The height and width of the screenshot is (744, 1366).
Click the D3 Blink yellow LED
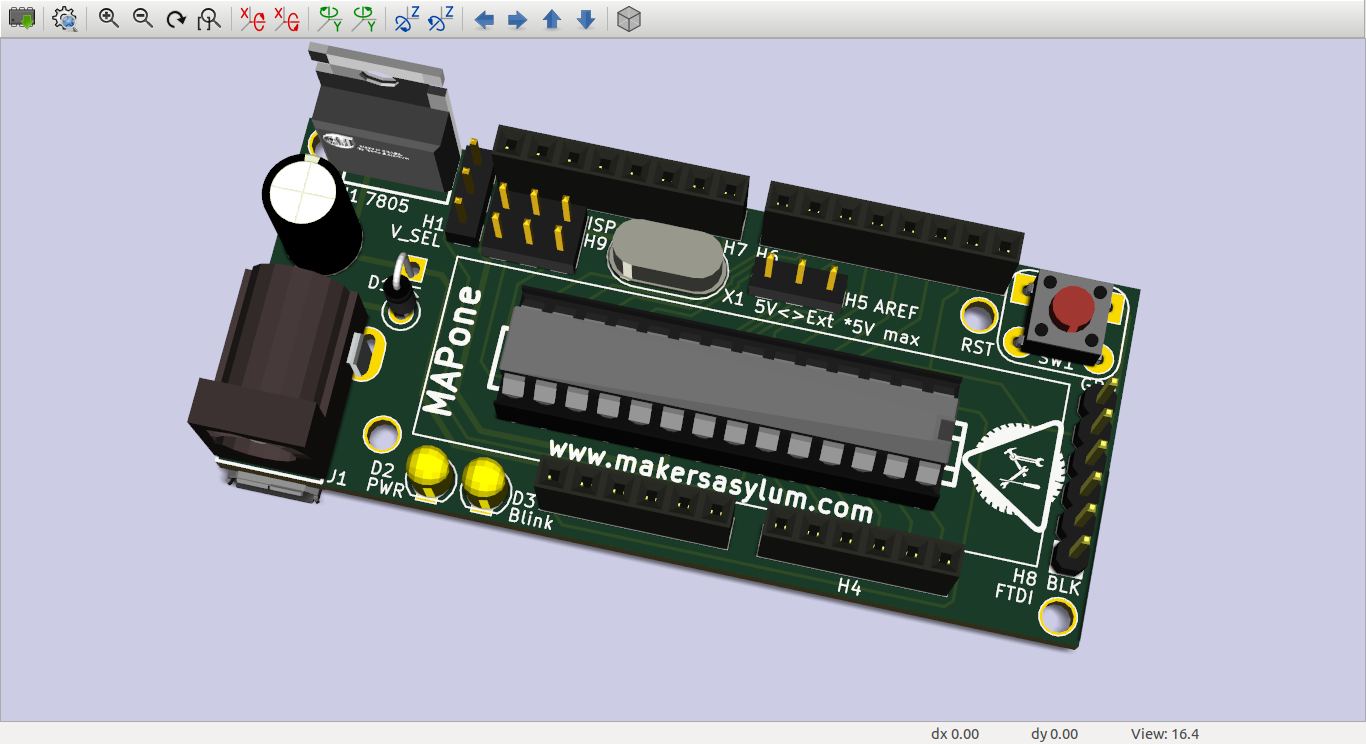click(x=486, y=483)
